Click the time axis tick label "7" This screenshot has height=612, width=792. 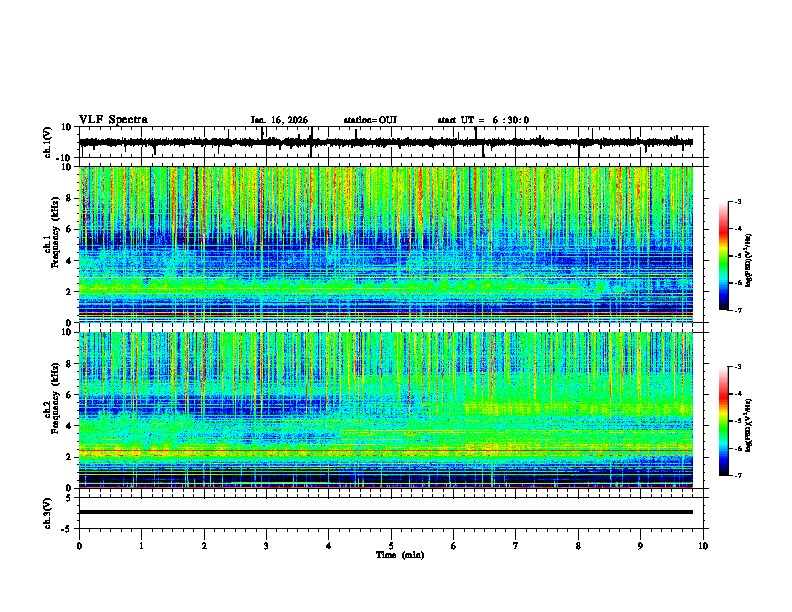(x=516, y=545)
